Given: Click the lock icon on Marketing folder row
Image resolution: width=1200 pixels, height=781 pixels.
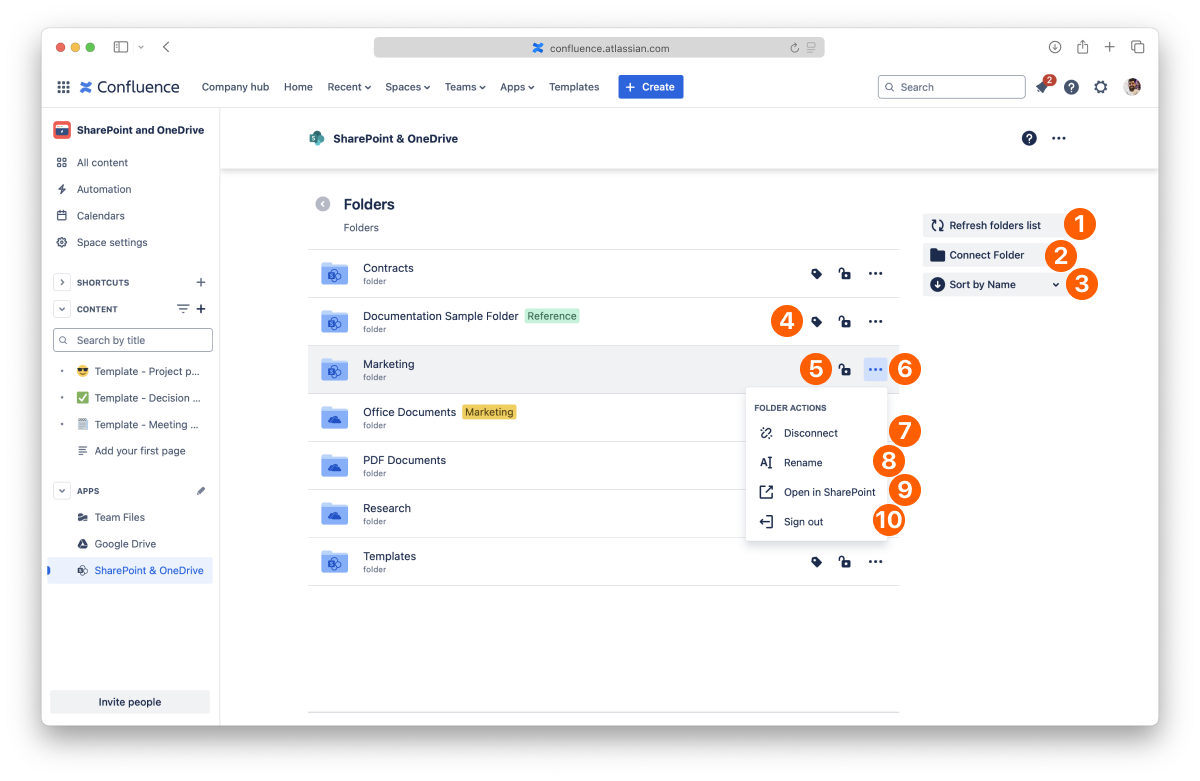Looking at the screenshot, I should 845,370.
